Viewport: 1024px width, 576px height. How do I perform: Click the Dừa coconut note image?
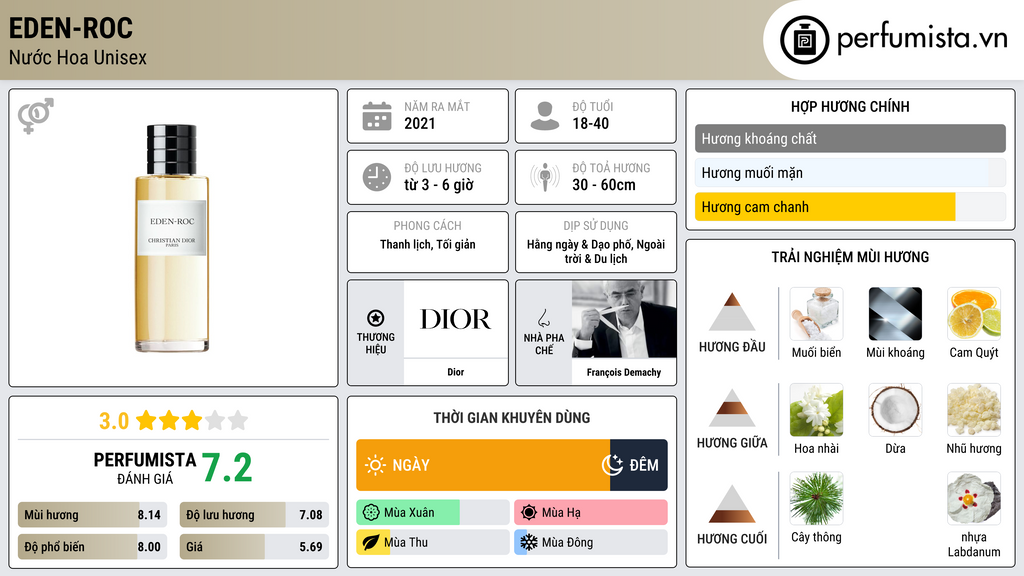[x=895, y=410]
